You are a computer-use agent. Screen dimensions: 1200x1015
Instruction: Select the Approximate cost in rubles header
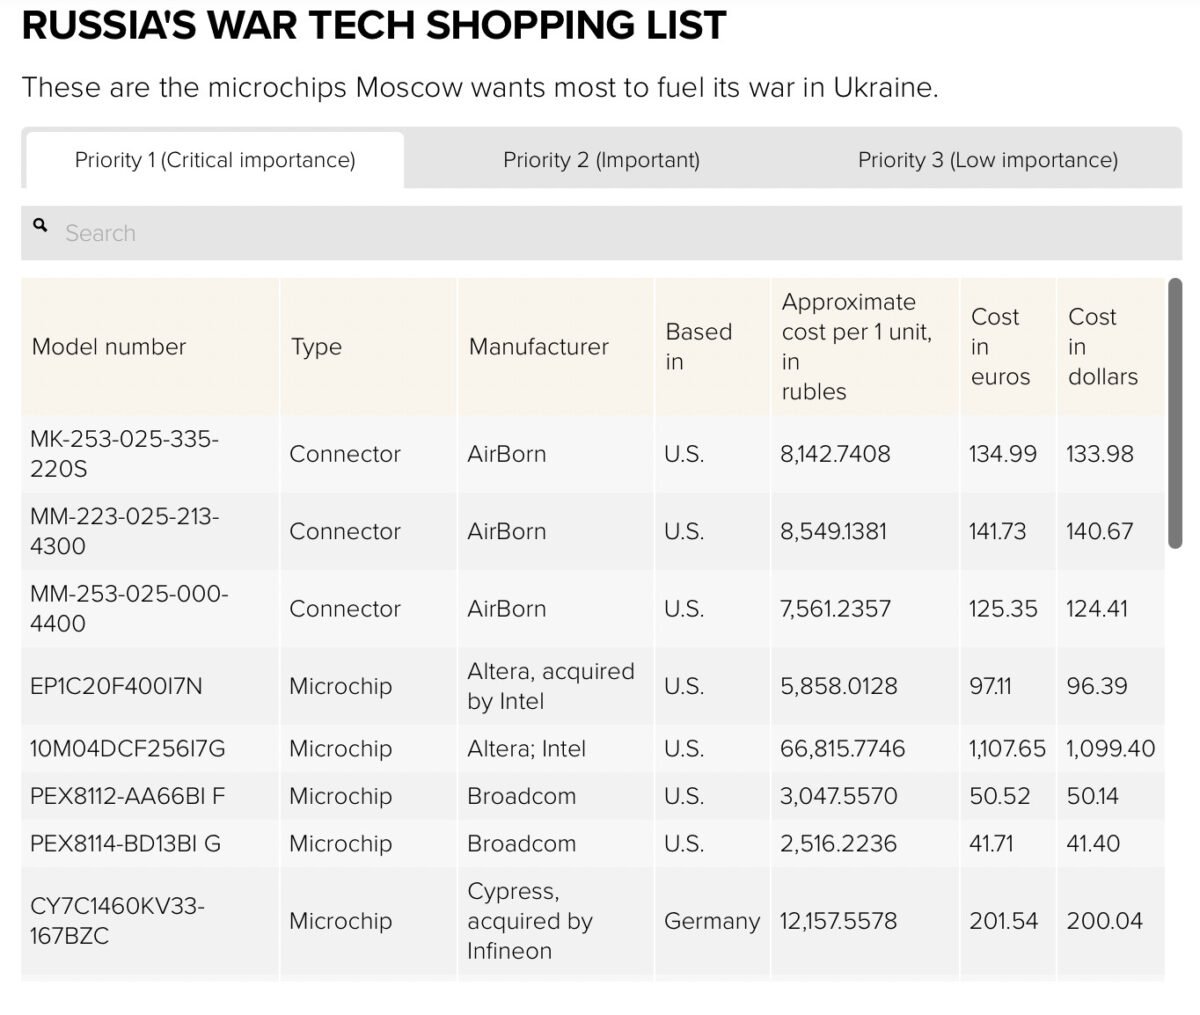(856, 346)
